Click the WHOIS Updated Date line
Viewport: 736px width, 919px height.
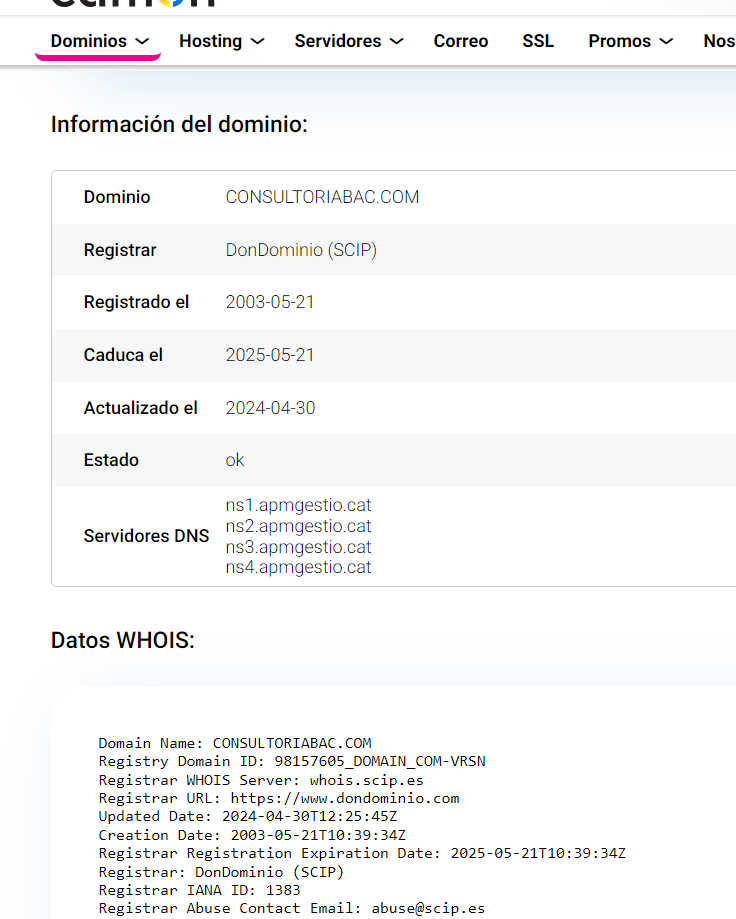point(248,816)
